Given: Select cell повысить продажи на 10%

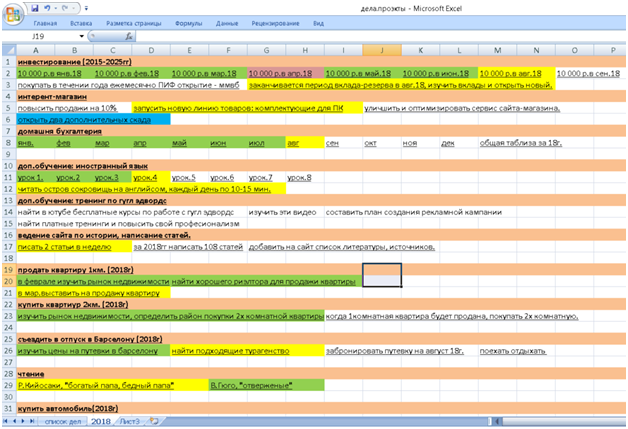Looking at the screenshot, I should click(x=67, y=108).
